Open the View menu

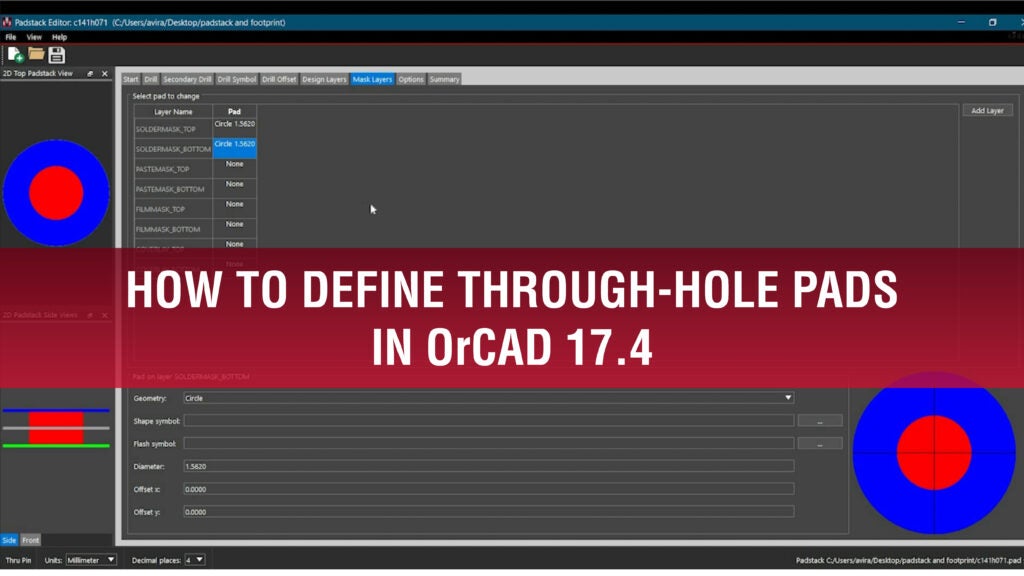pyautogui.click(x=33, y=36)
